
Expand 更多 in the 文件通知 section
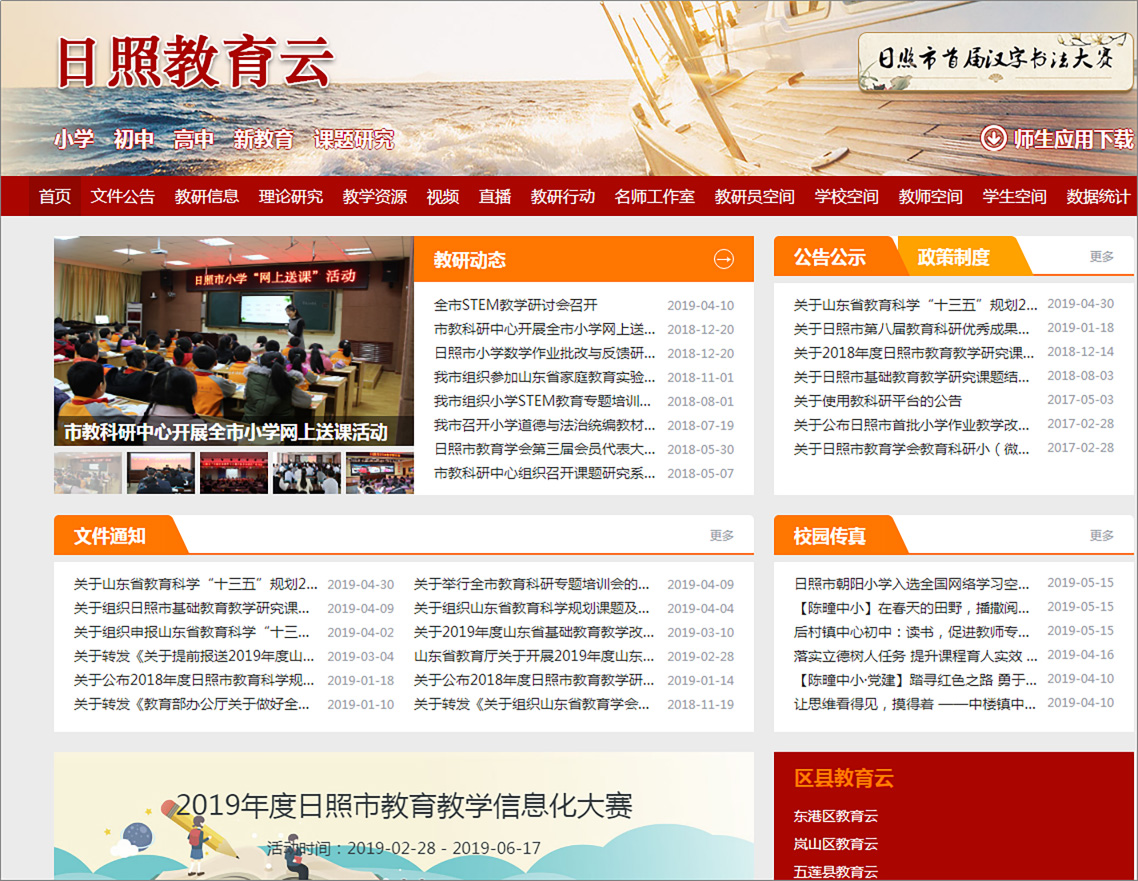(x=722, y=536)
